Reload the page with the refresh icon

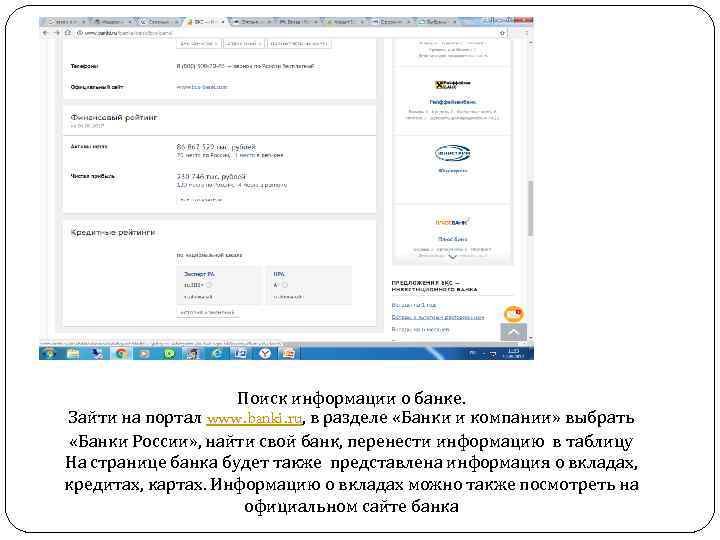pyautogui.click(x=68, y=33)
